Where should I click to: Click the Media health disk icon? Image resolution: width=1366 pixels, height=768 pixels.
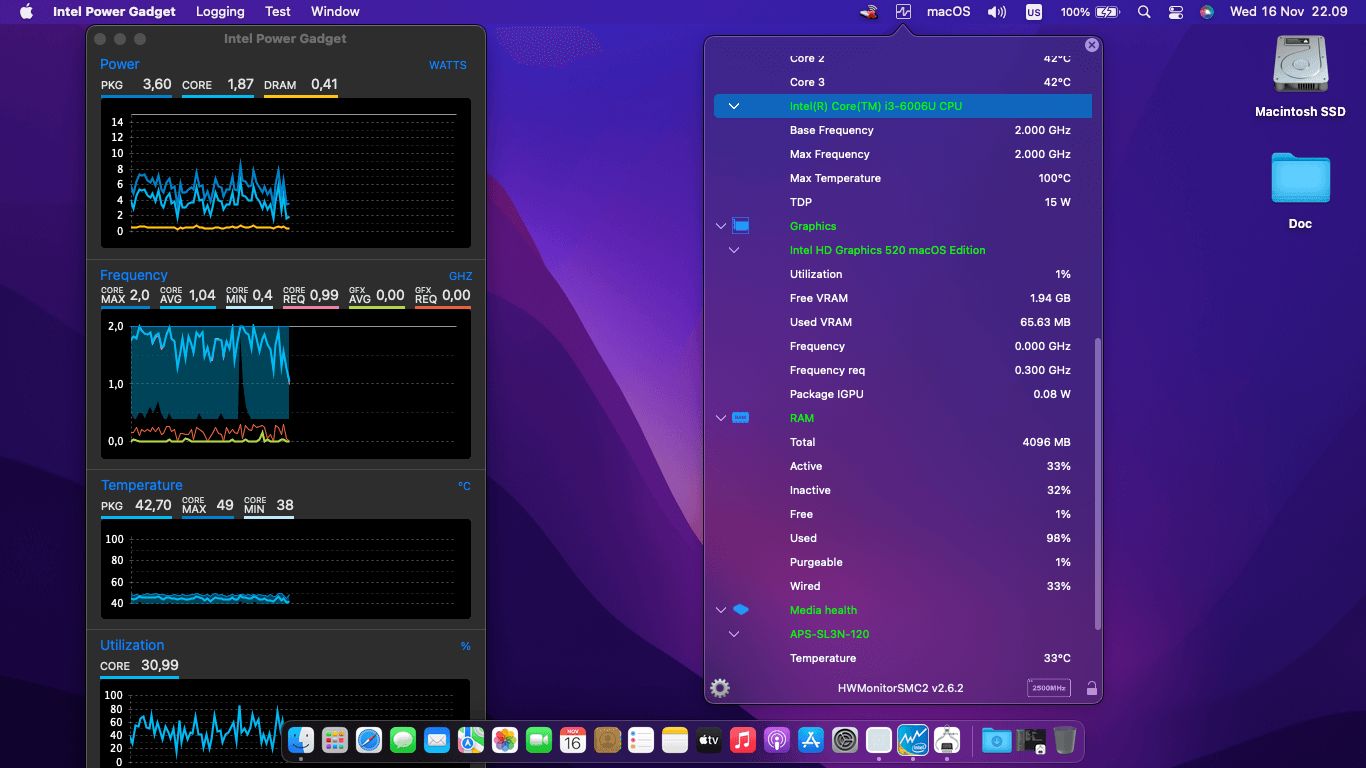coord(741,610)
